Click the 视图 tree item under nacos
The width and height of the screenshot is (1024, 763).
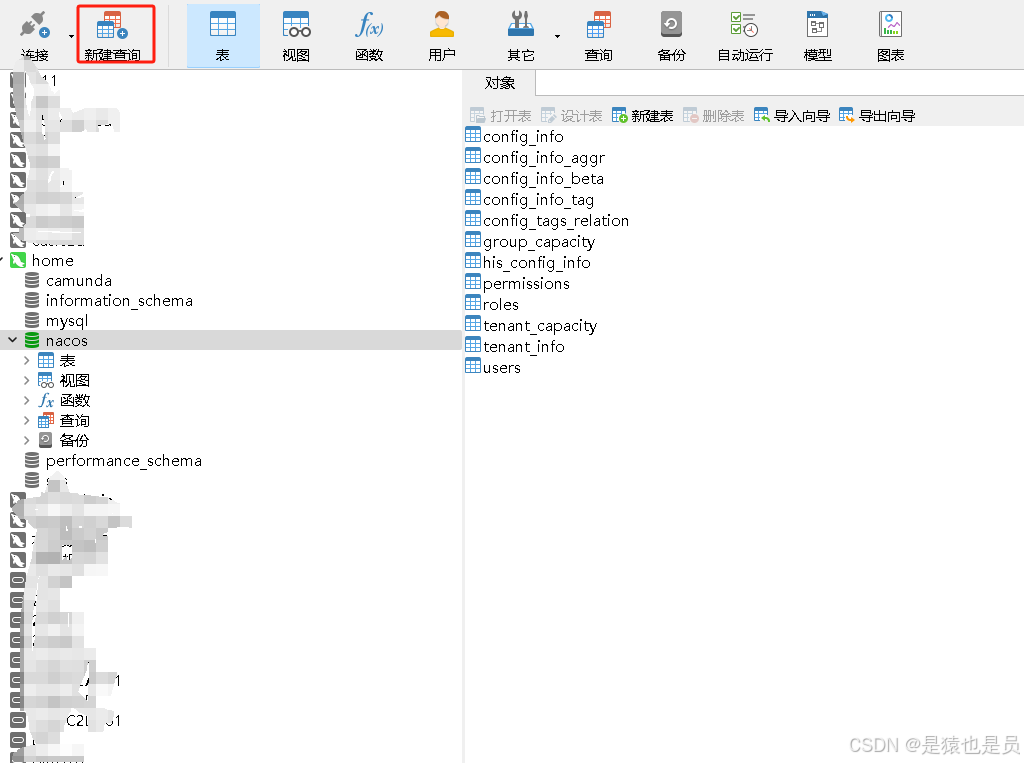(74, 380)
